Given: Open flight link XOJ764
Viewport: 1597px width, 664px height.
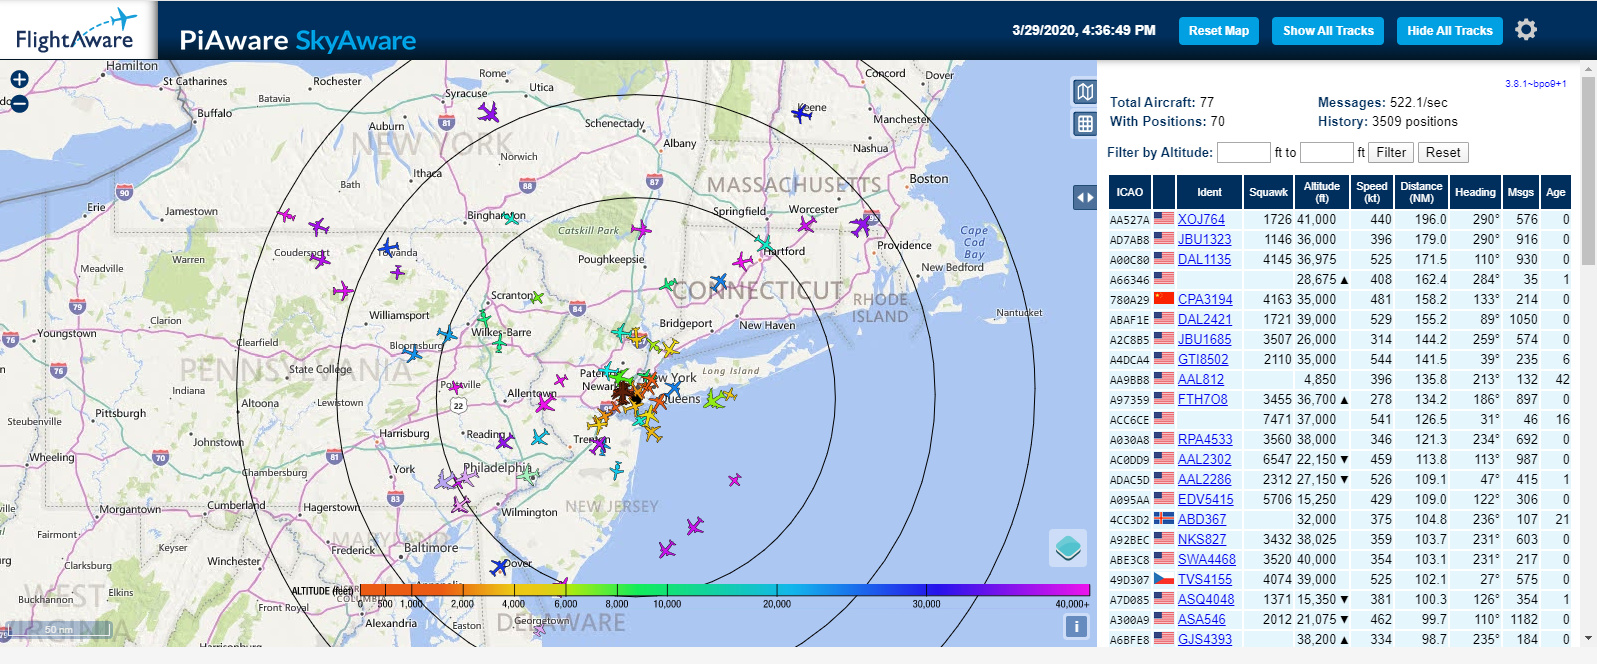Looking at the screenshot, I should pyautogui.click(x=1201, y=219).
